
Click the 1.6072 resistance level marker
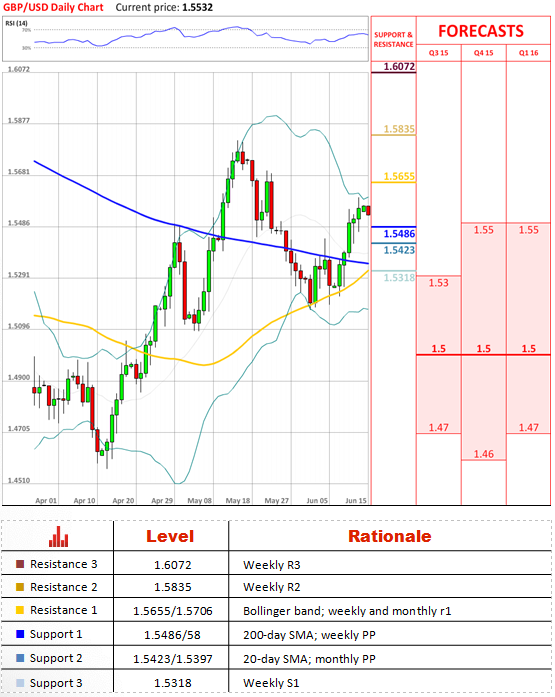coord(399,67)
